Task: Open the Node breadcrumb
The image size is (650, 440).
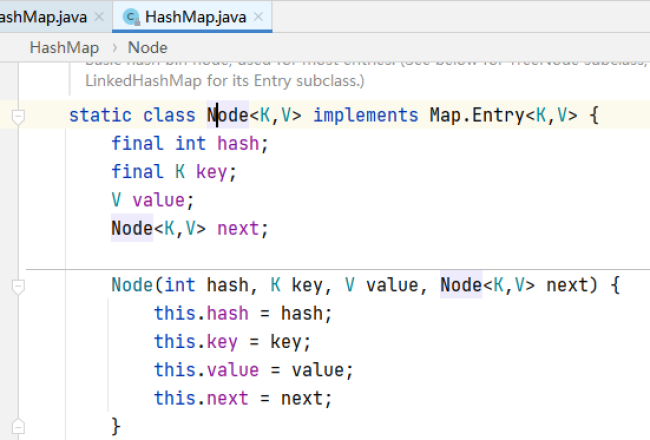Action: 148,48
